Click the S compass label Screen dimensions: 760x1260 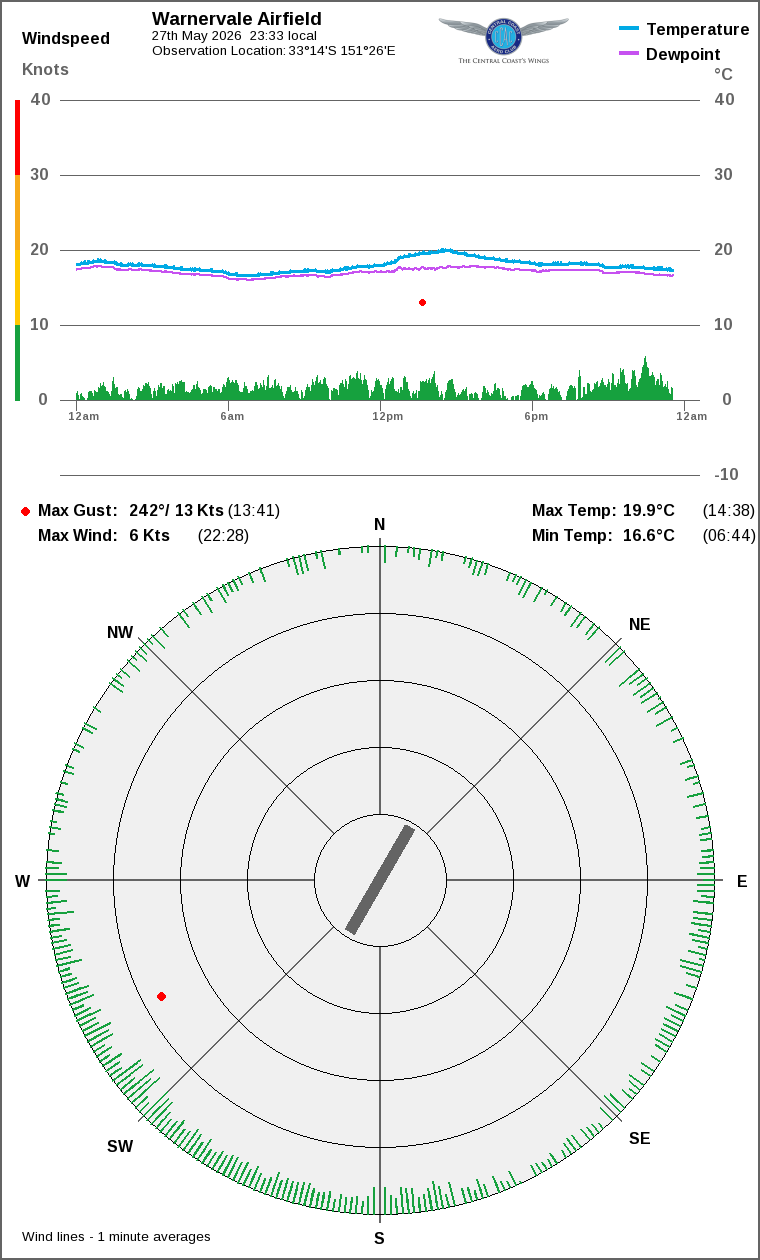(379, 1238)
